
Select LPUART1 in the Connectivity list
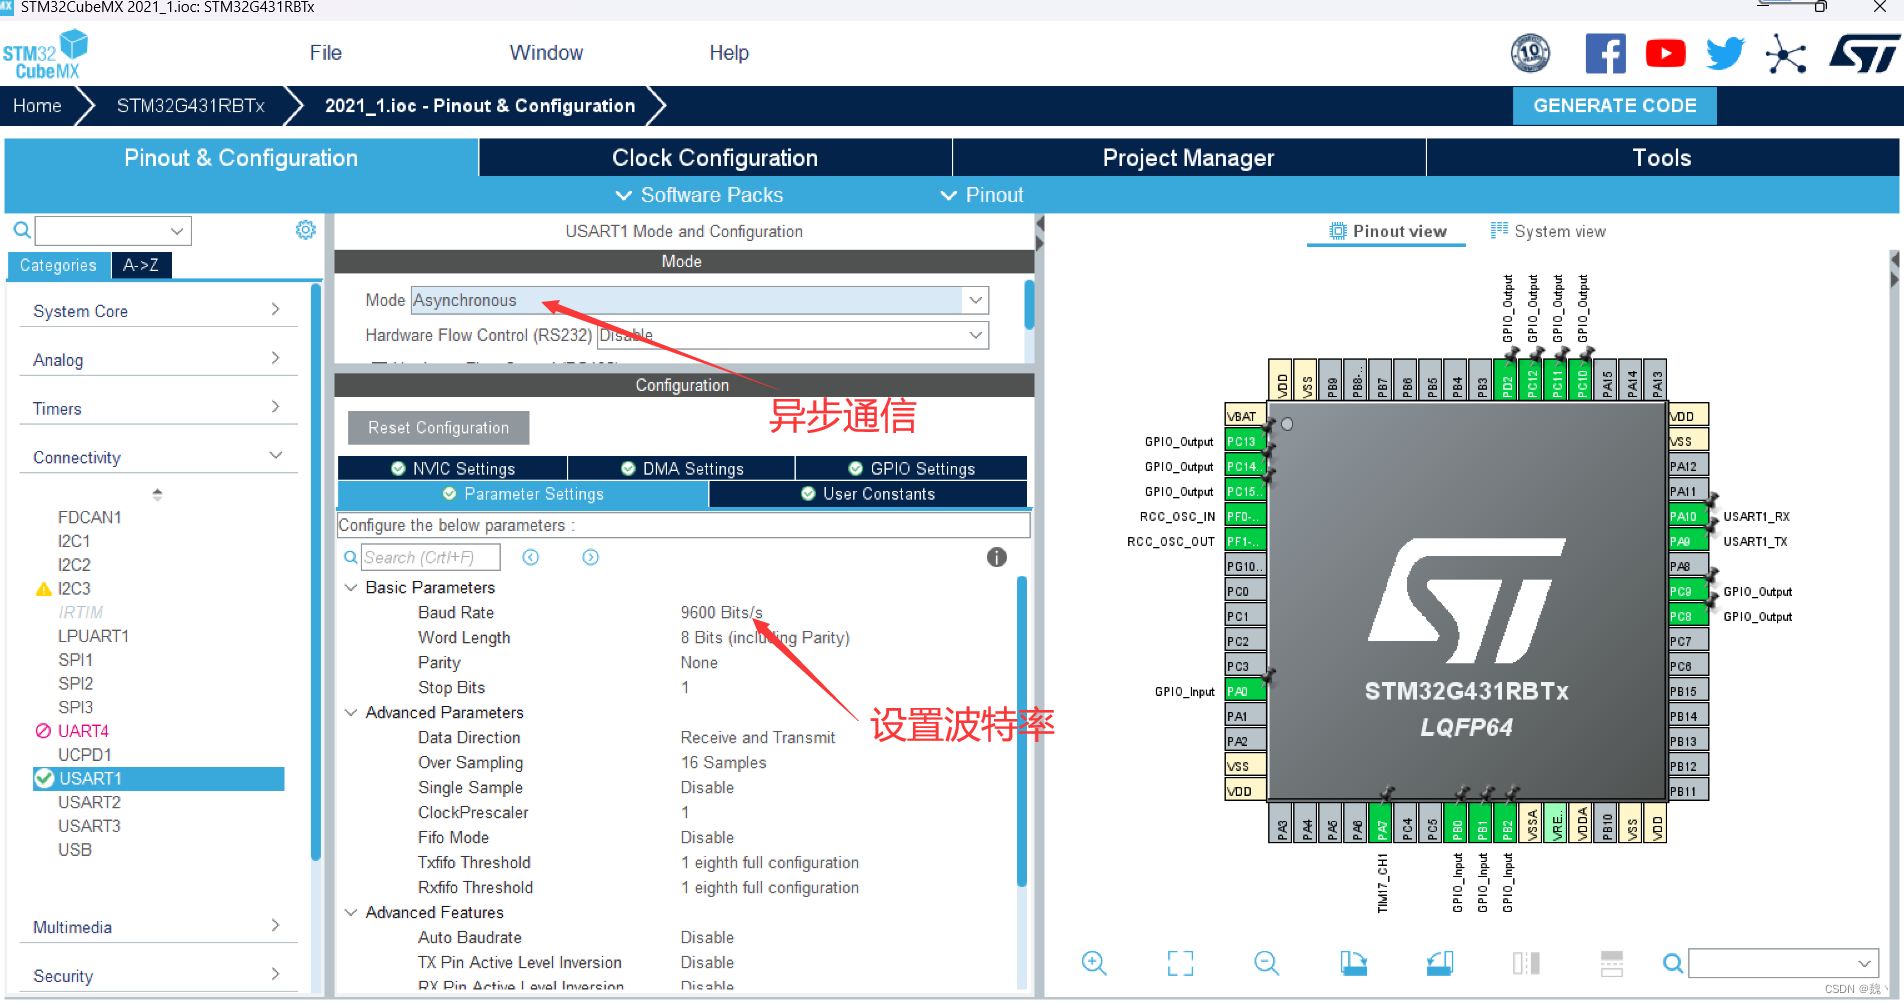93,636
